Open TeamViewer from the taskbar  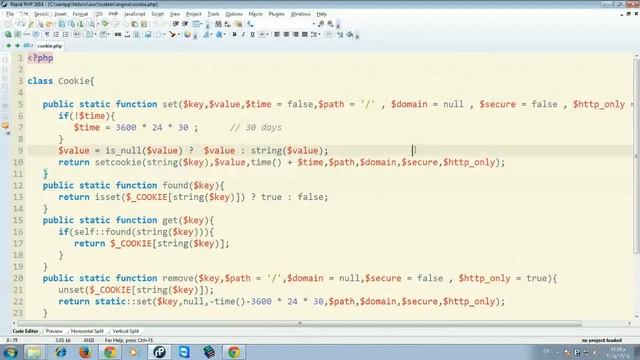184,352
